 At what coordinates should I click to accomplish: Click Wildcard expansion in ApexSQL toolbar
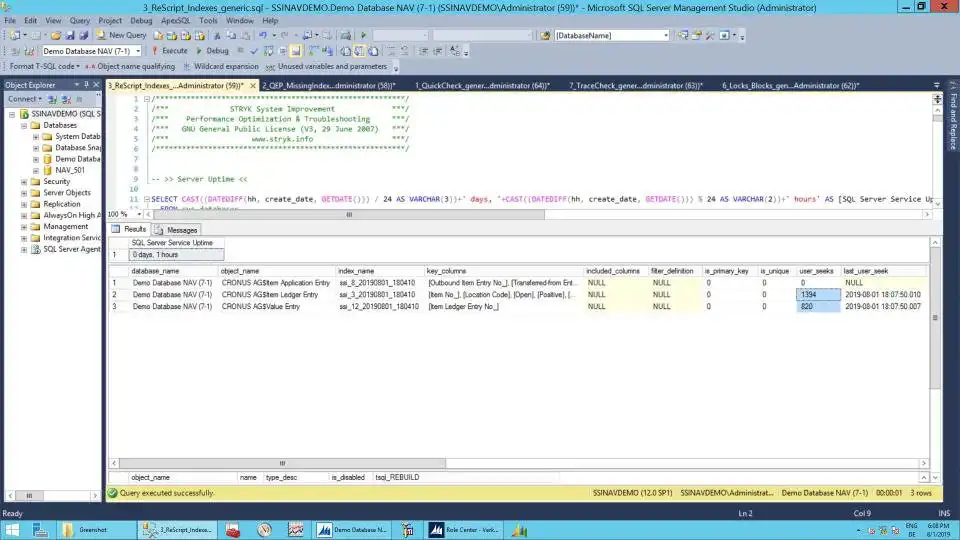point(221,66)
